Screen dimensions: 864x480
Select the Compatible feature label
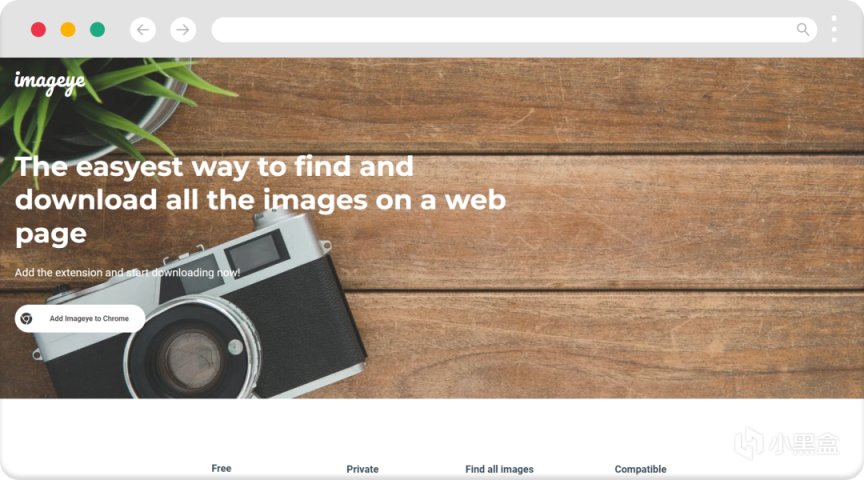point(640,470)
